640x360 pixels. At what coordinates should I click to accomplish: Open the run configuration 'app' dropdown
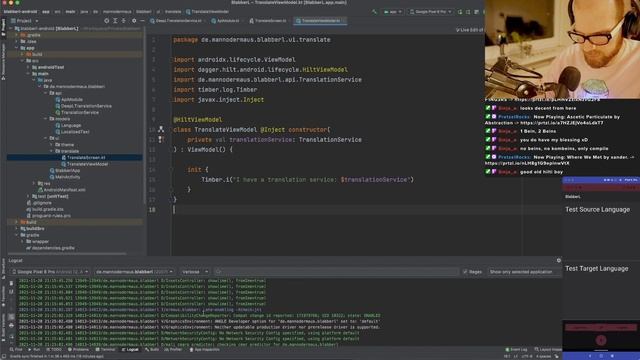click(x=393, y=12)
